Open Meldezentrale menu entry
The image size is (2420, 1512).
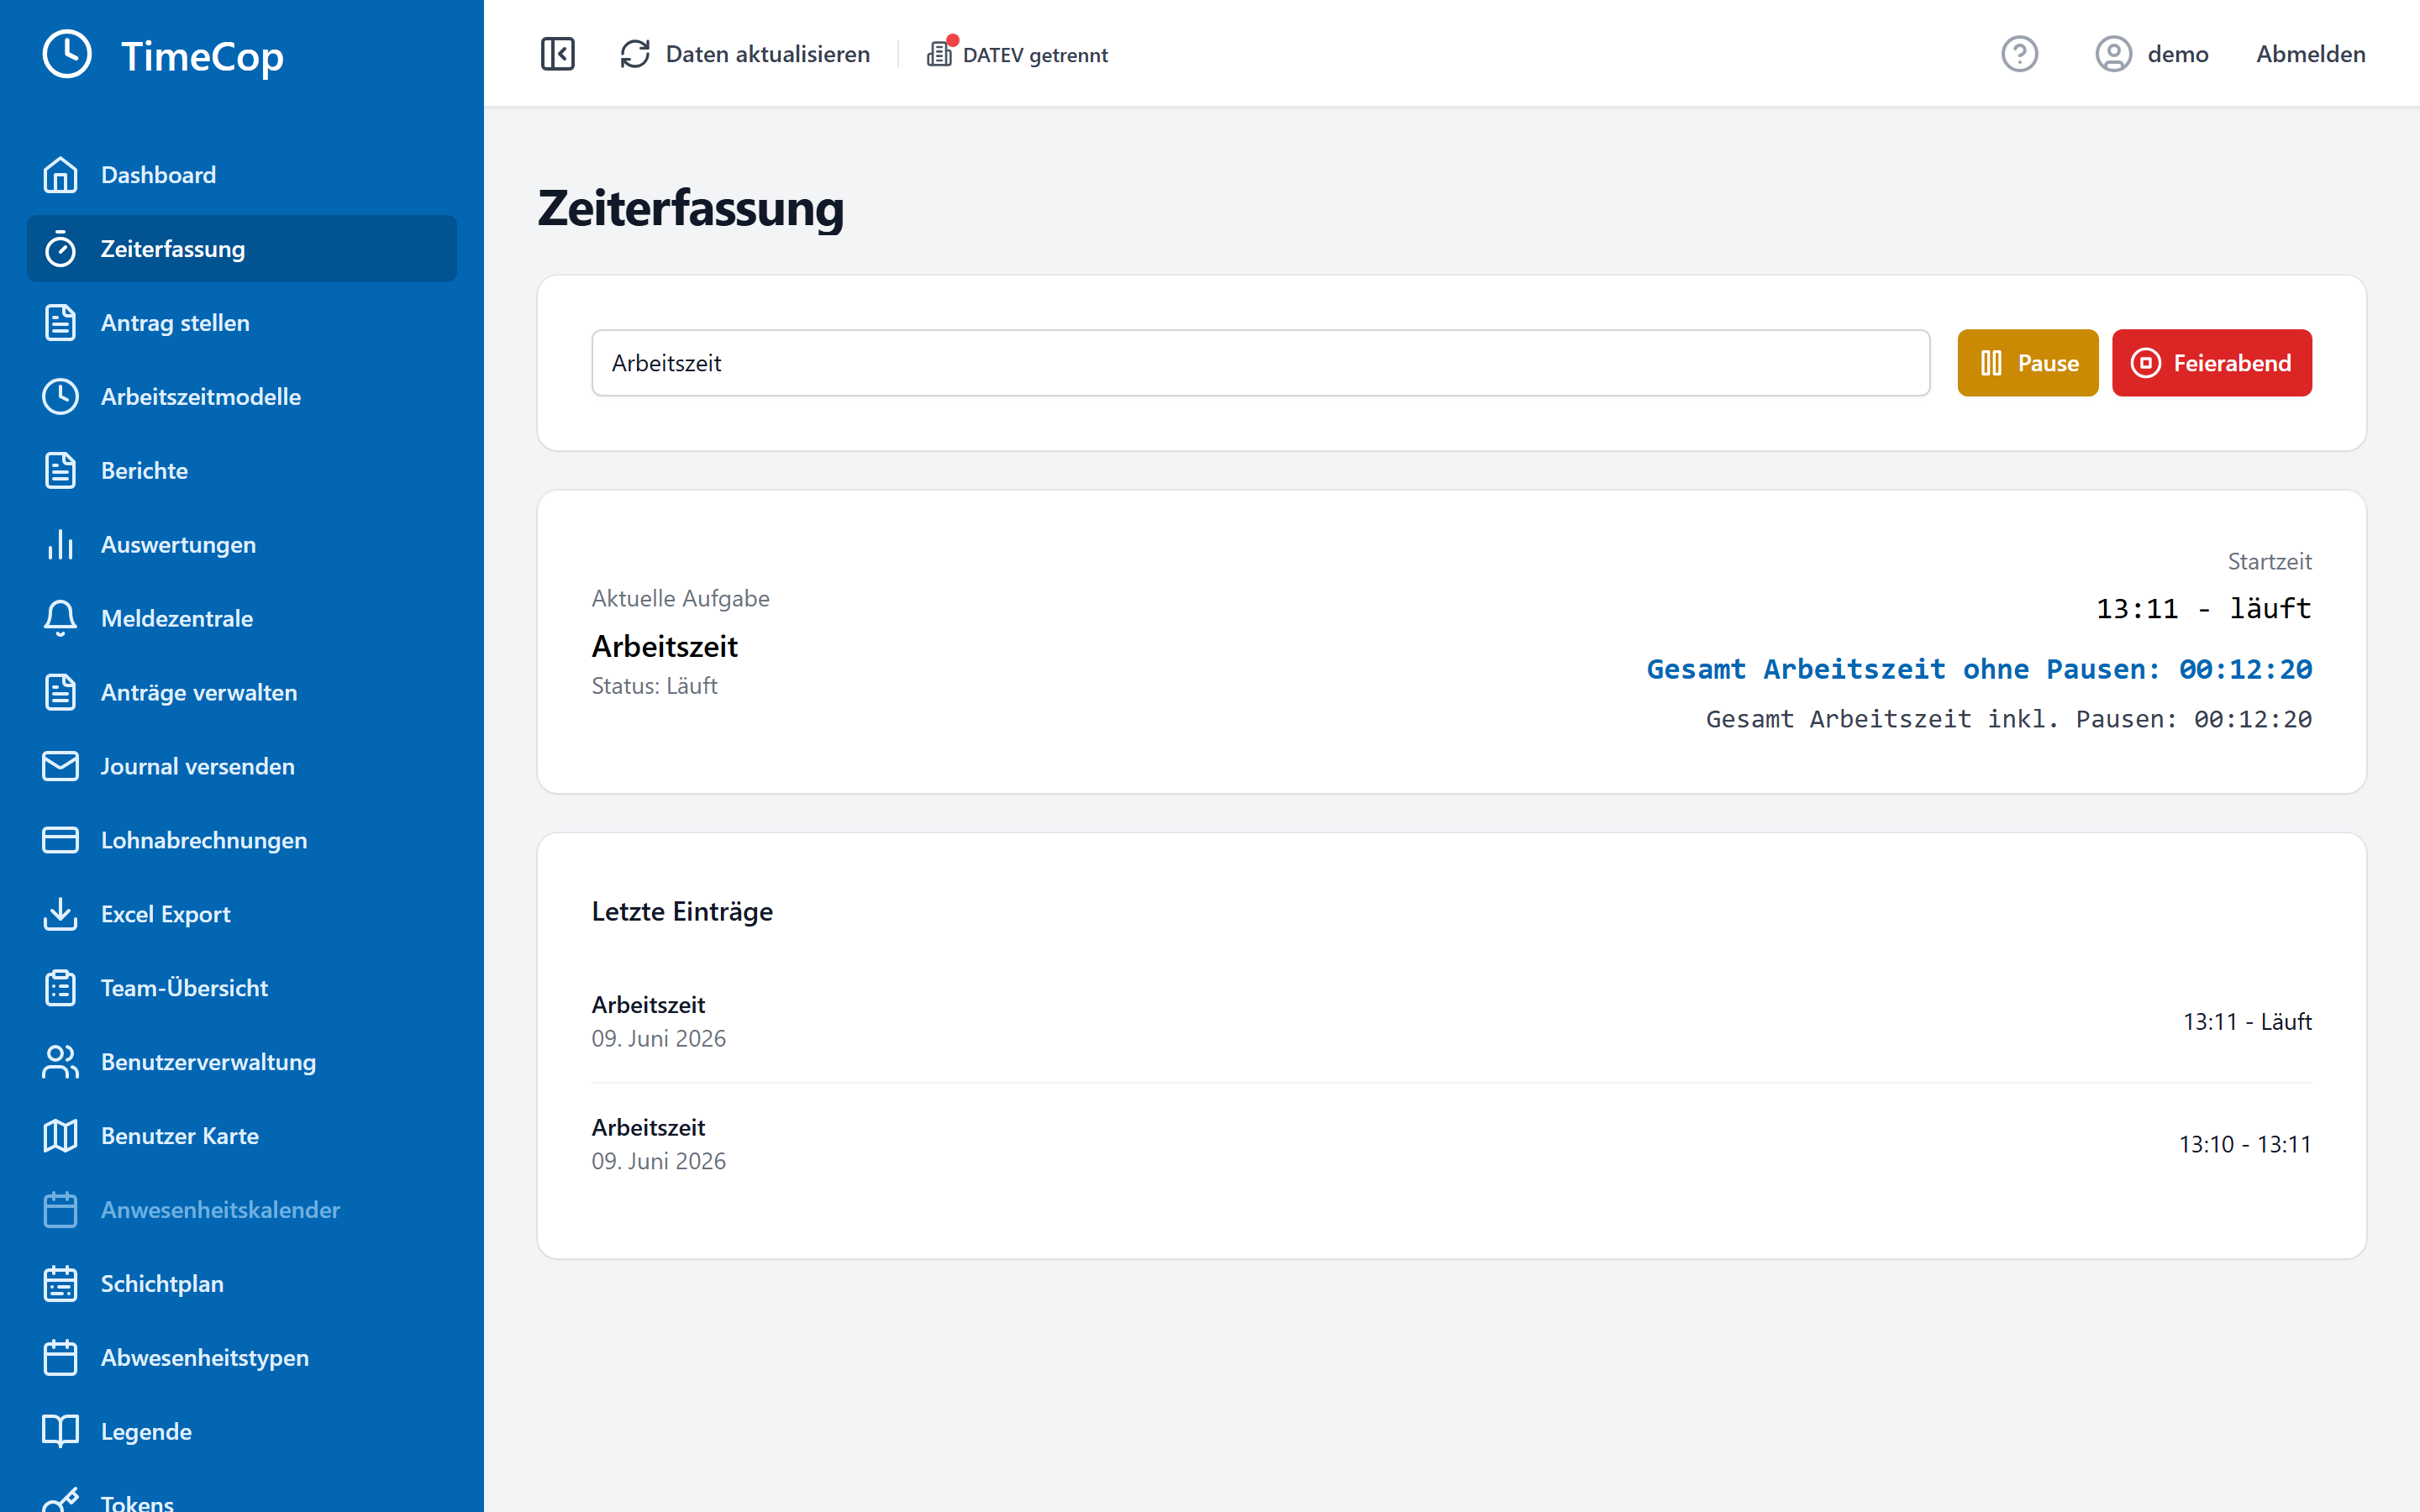click(x=242, y=619)
